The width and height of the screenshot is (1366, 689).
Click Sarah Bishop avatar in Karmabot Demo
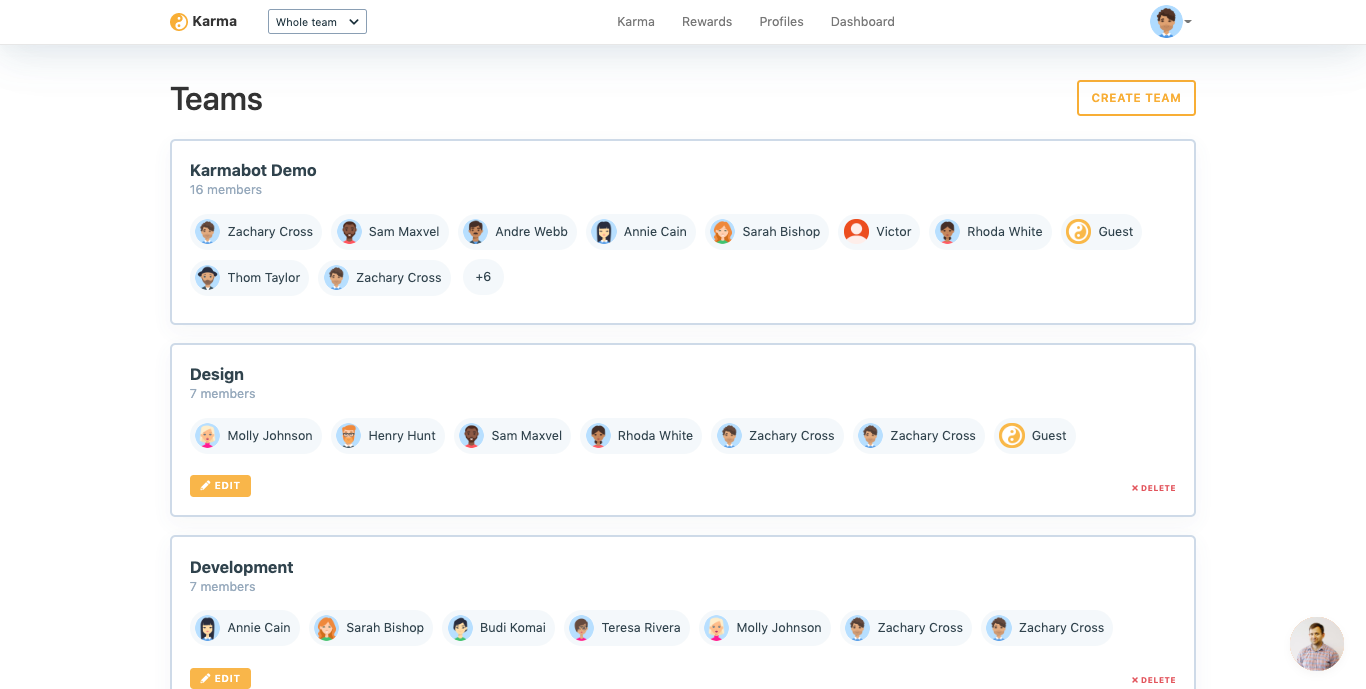723,232
